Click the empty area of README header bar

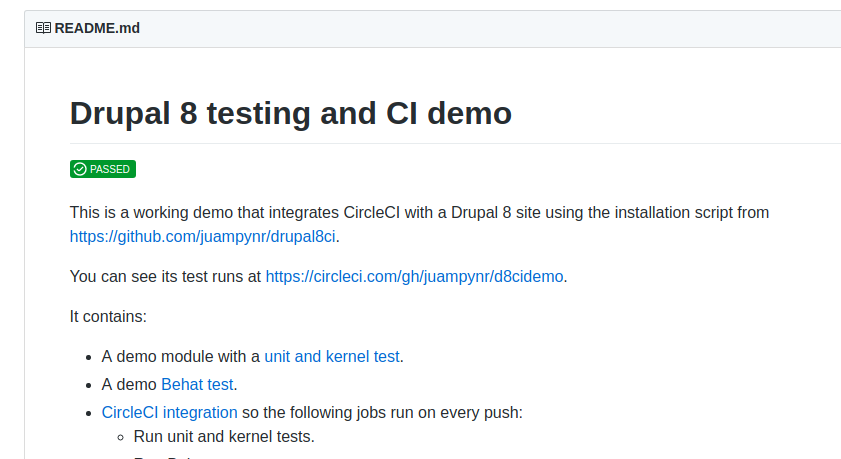pyautogui.click(x=483, y=28)
